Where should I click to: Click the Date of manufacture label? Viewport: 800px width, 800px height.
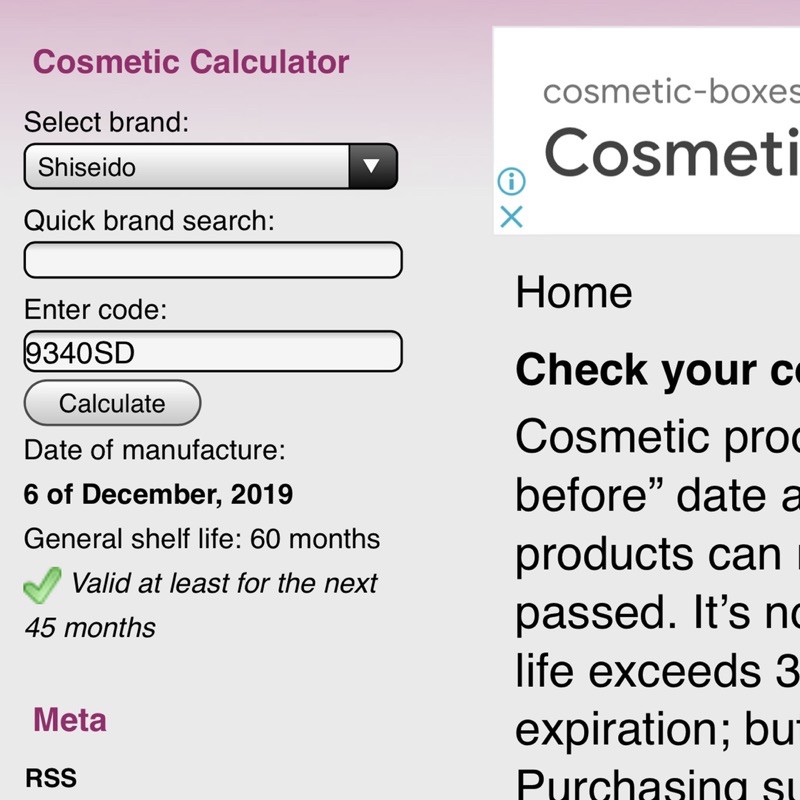[x=155, y=450]
